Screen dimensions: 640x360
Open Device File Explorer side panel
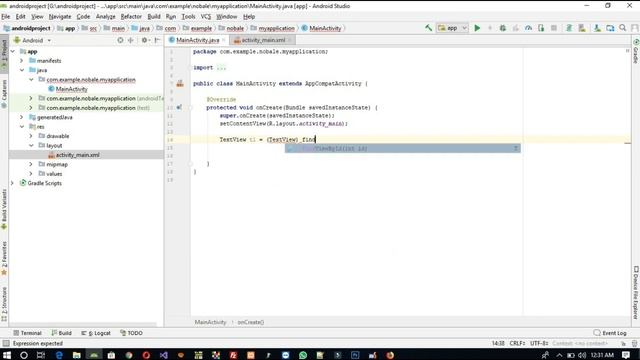pyautogui.click(x=636, y=293)
